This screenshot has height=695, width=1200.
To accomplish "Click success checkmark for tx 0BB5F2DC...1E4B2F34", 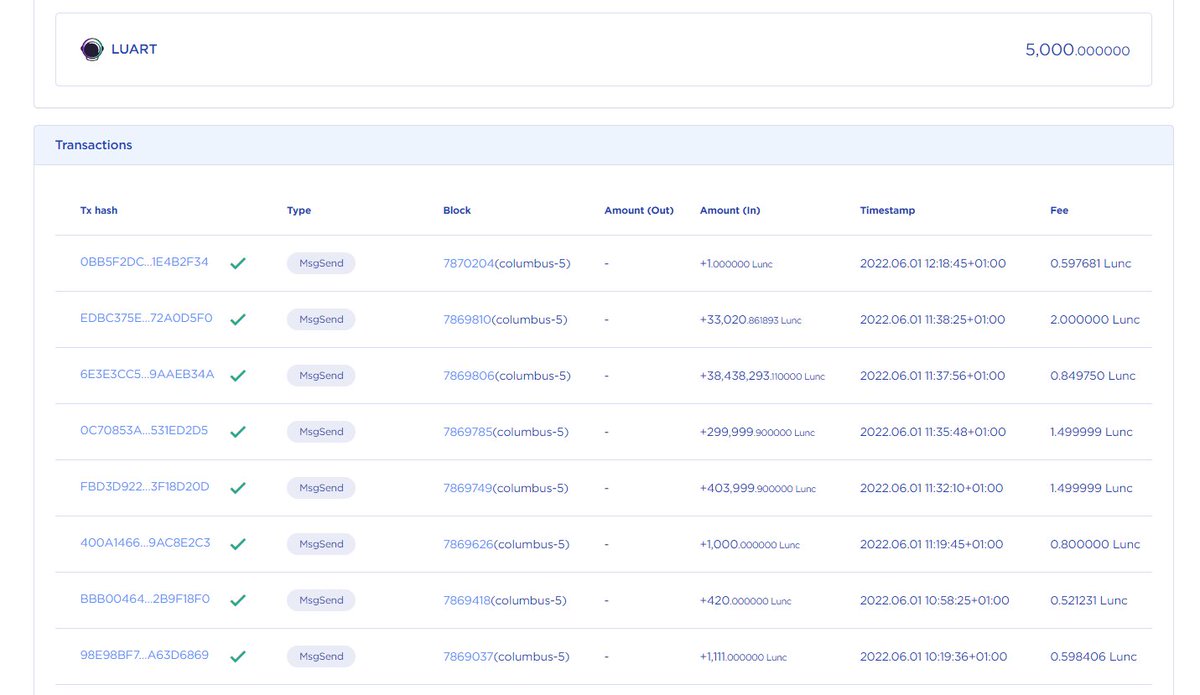I will [x=238, y=264].
